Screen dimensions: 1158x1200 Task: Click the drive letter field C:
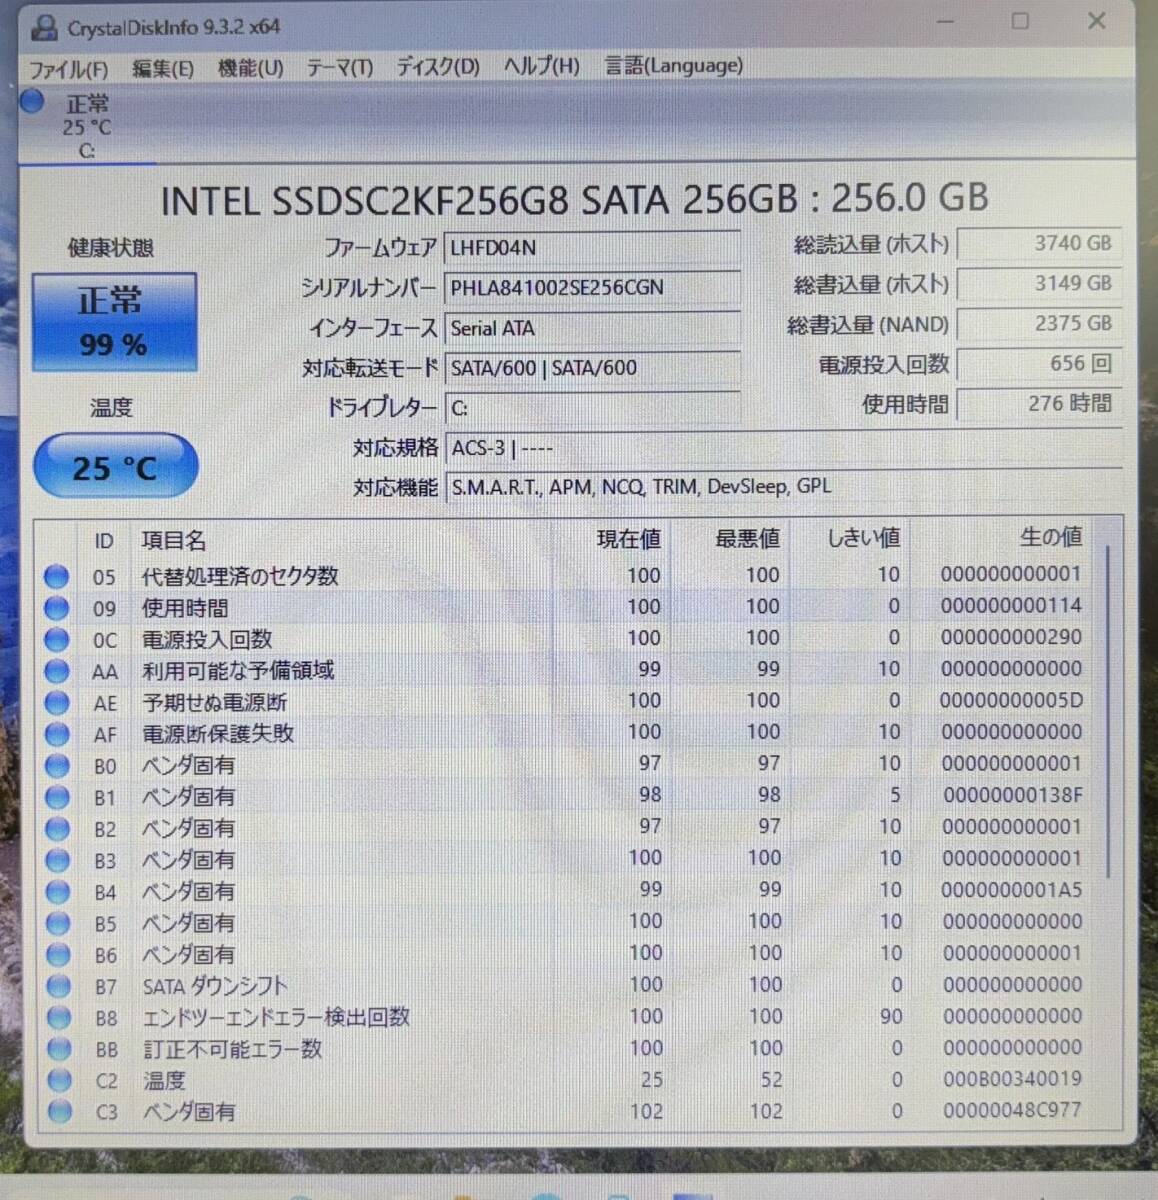tap(592, 408)
